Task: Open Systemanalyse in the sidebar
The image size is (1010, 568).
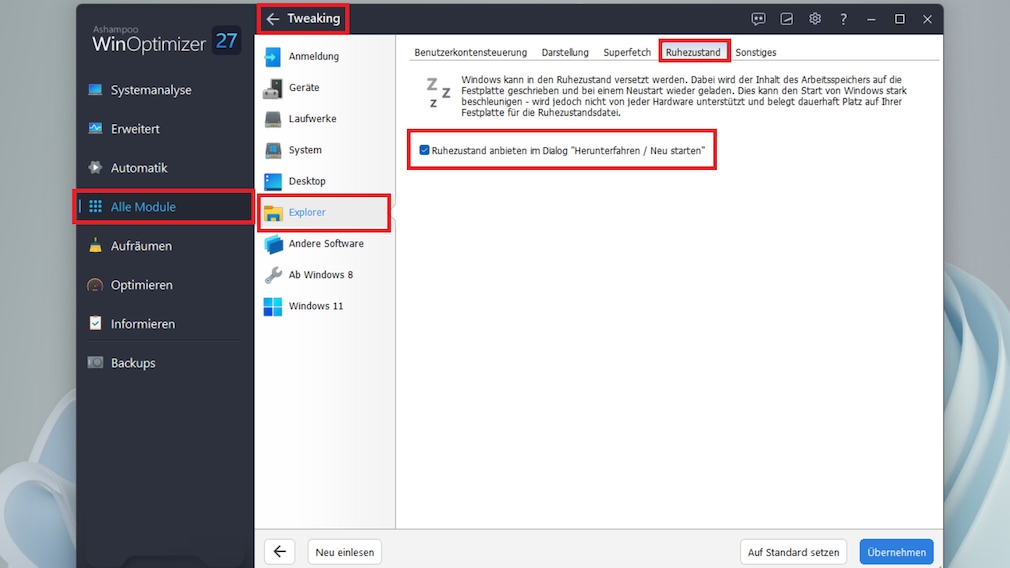Action: pos(151,90)
